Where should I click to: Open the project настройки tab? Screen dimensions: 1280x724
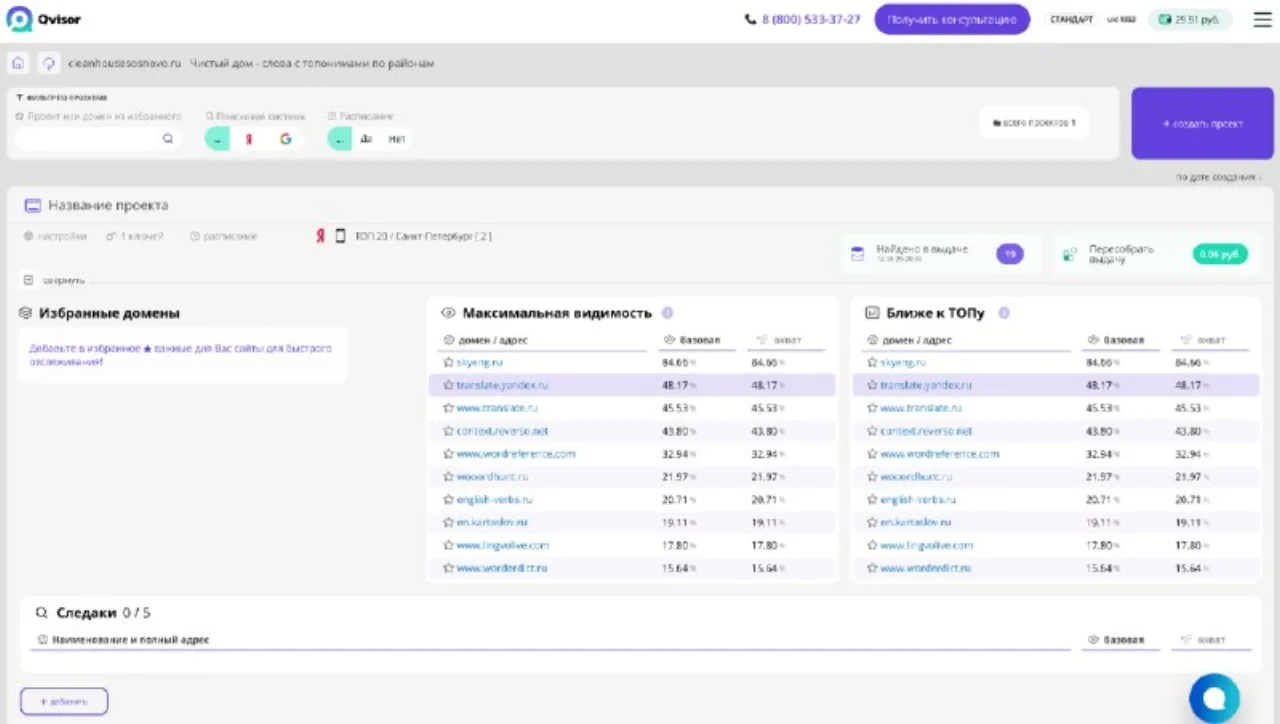tap(56, 236)
